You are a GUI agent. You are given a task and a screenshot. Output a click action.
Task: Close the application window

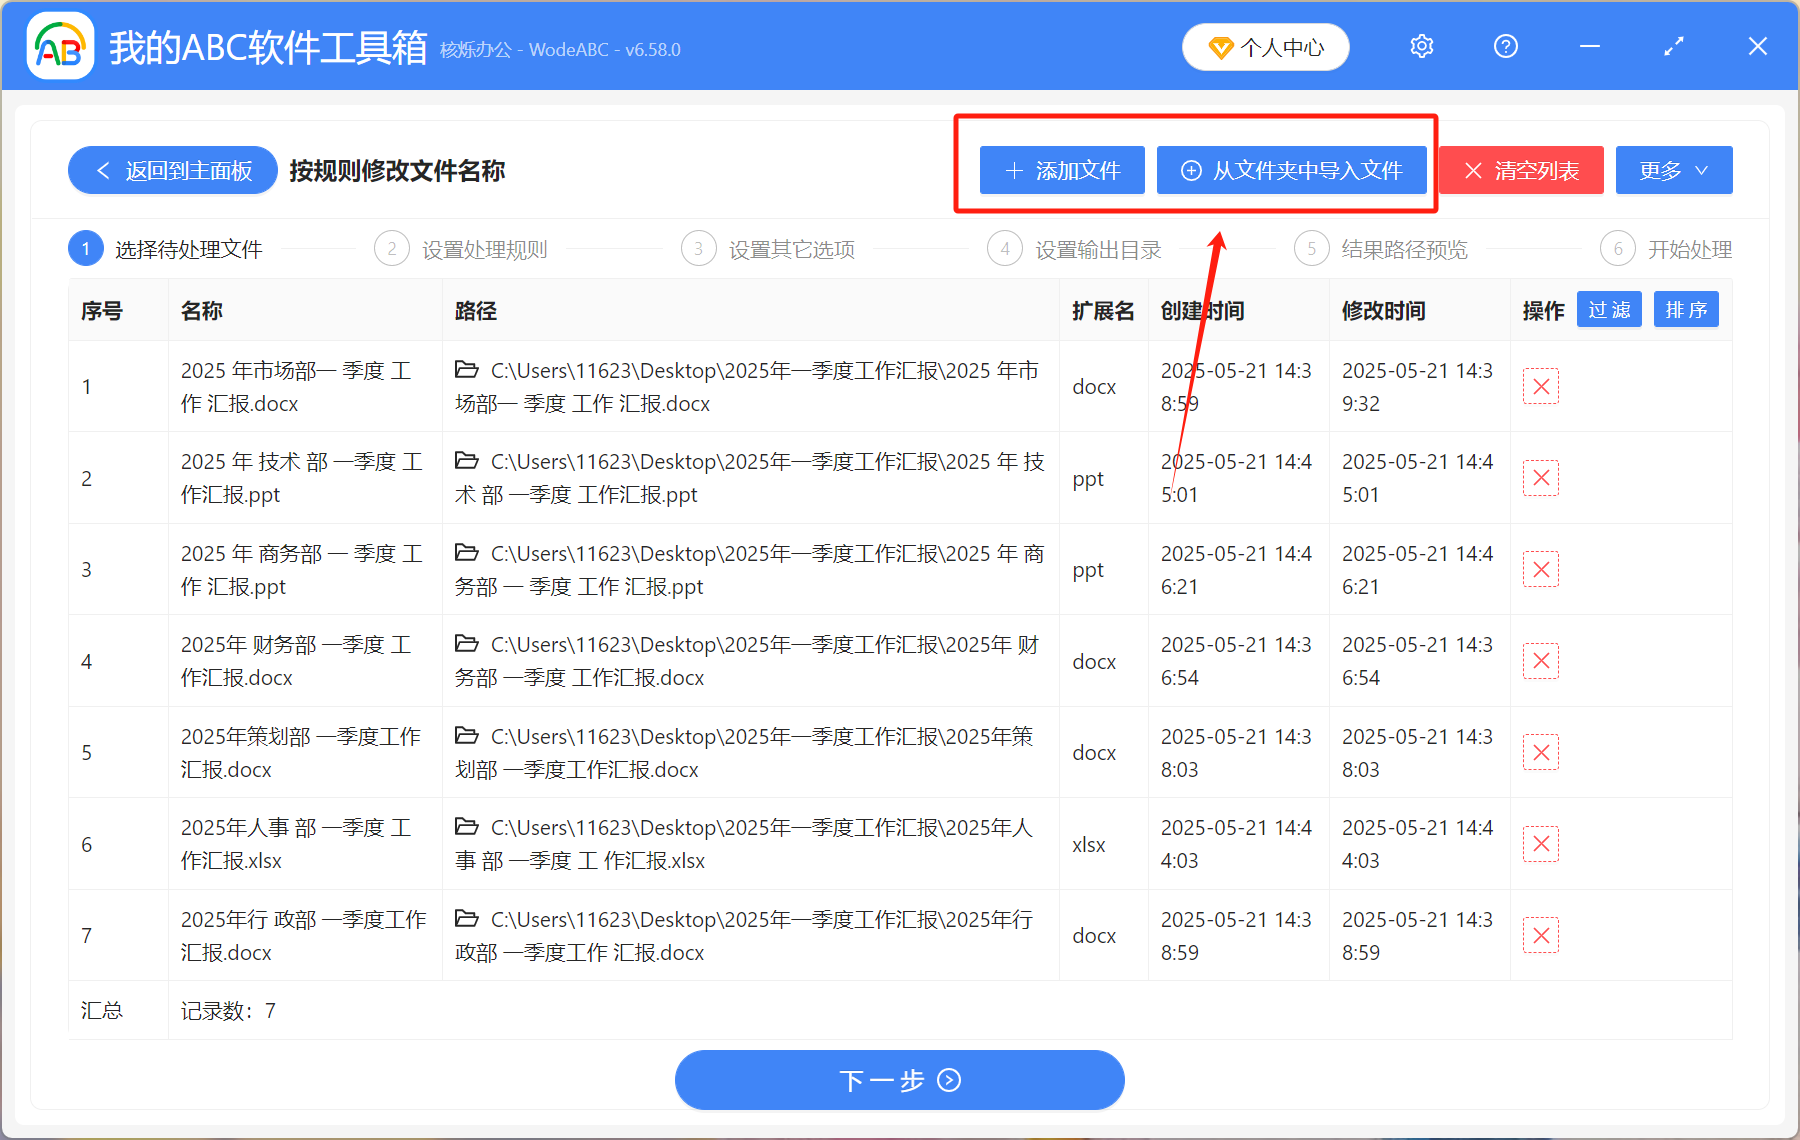[1757, 46]
